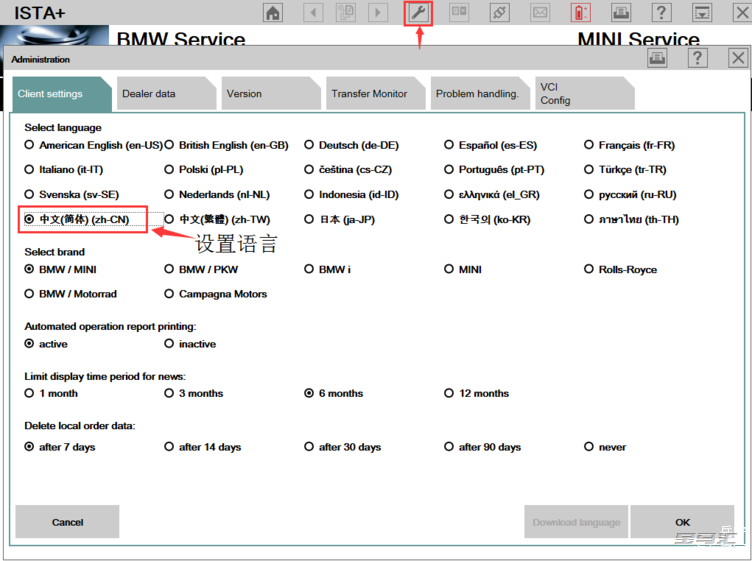Open help in the main ISTA+ toolbar
752x561 pixels.
coord(661,12)
